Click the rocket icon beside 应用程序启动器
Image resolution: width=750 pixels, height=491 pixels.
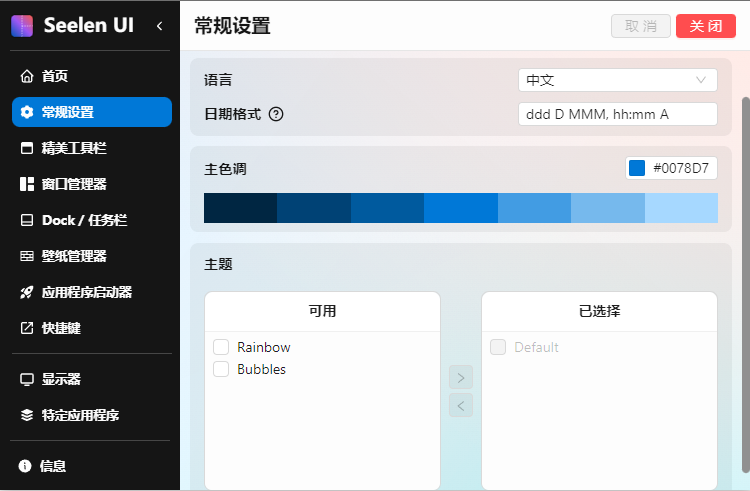click(27, 292)
